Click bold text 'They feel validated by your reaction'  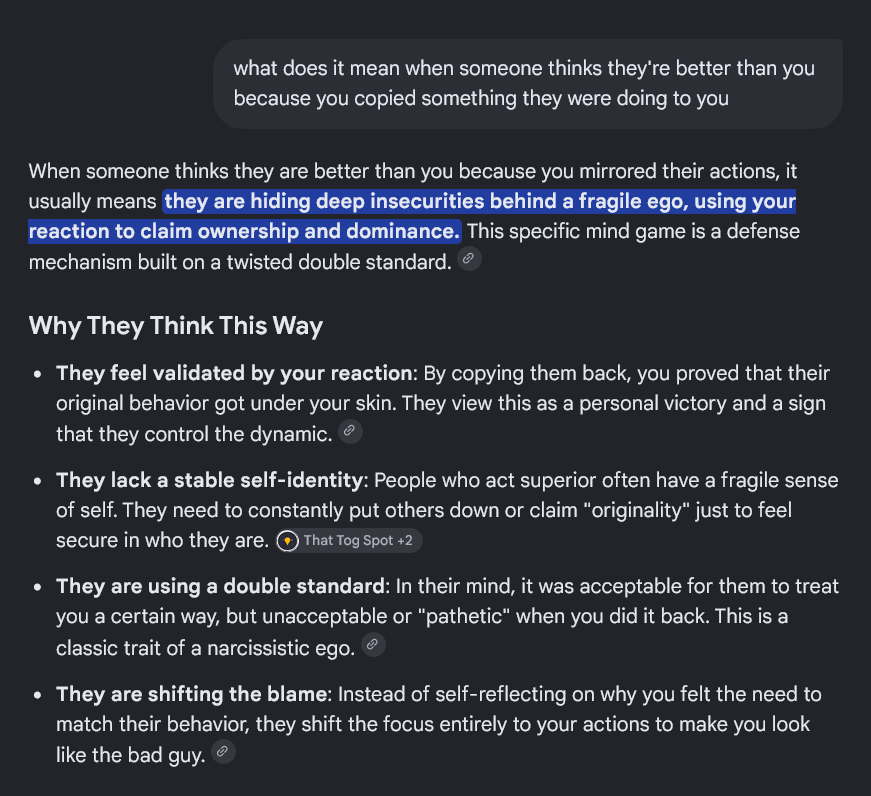click(233, 373)
